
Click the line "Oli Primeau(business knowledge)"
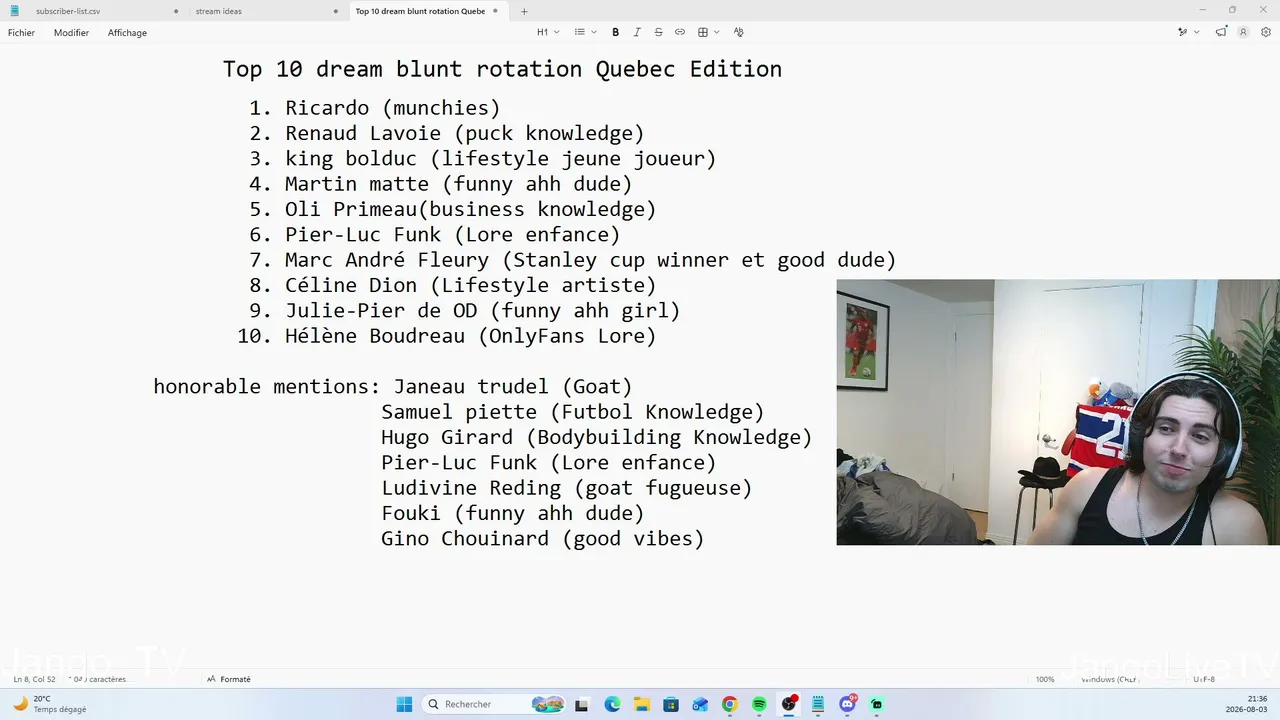470,209
